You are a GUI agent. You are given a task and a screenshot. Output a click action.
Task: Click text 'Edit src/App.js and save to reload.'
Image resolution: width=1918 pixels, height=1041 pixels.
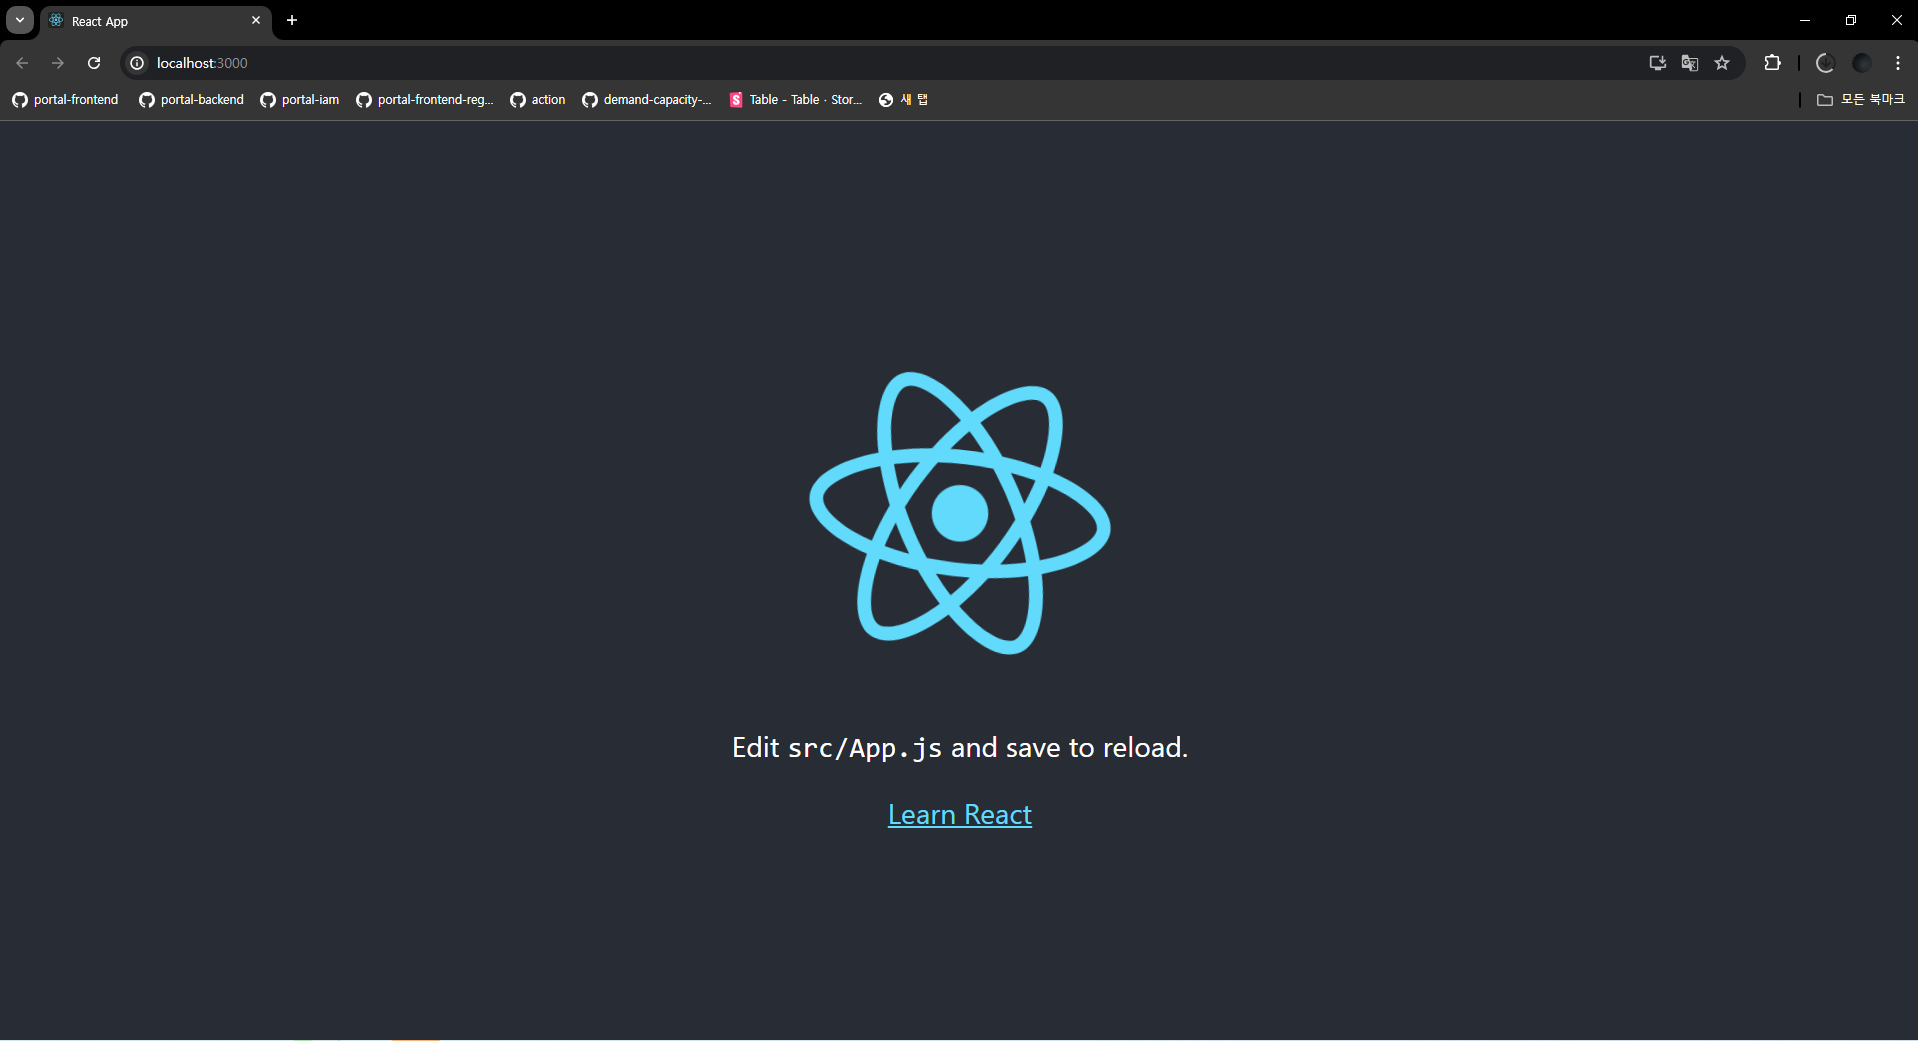coord(959,748)
